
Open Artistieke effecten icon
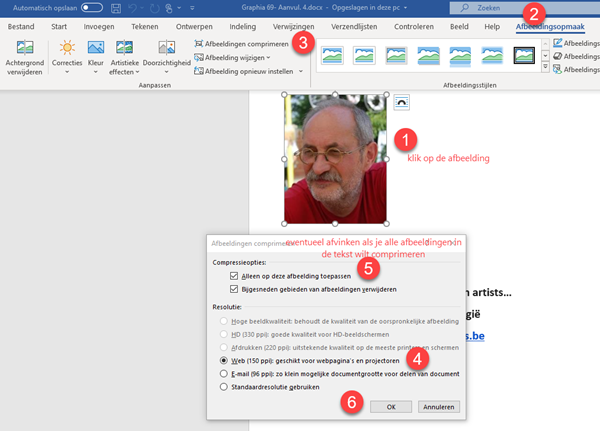(124, 47)
